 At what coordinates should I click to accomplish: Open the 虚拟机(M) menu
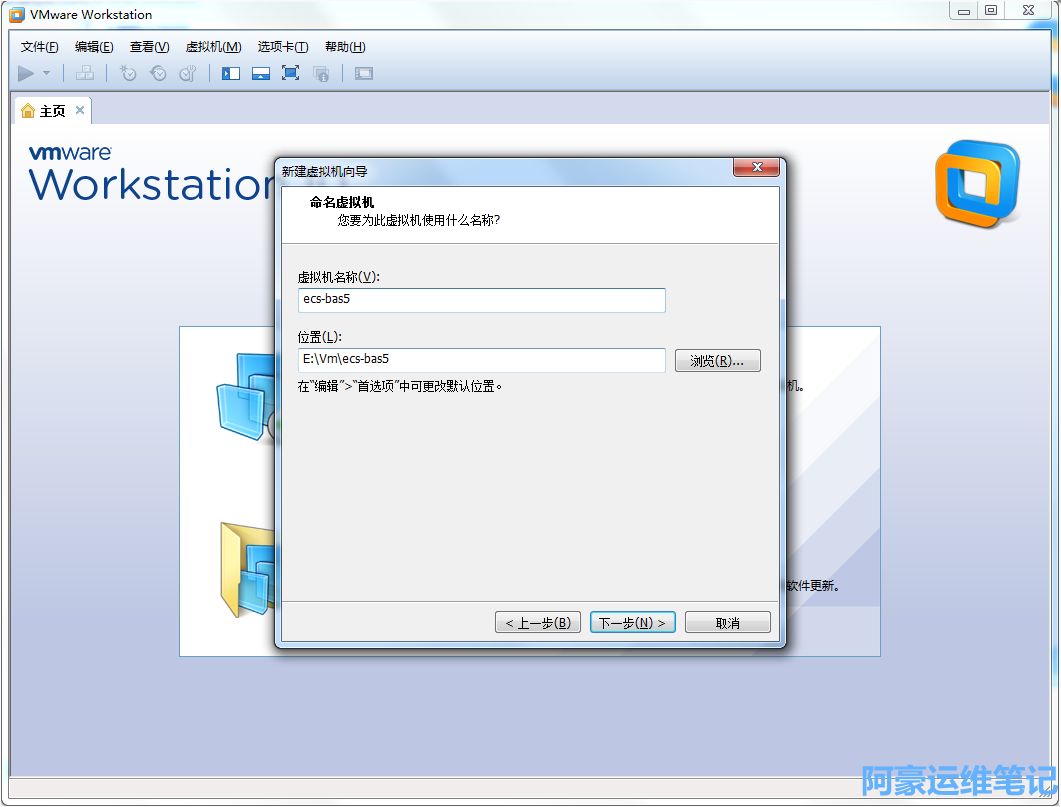pyautogui.click(x=213, y=47)
